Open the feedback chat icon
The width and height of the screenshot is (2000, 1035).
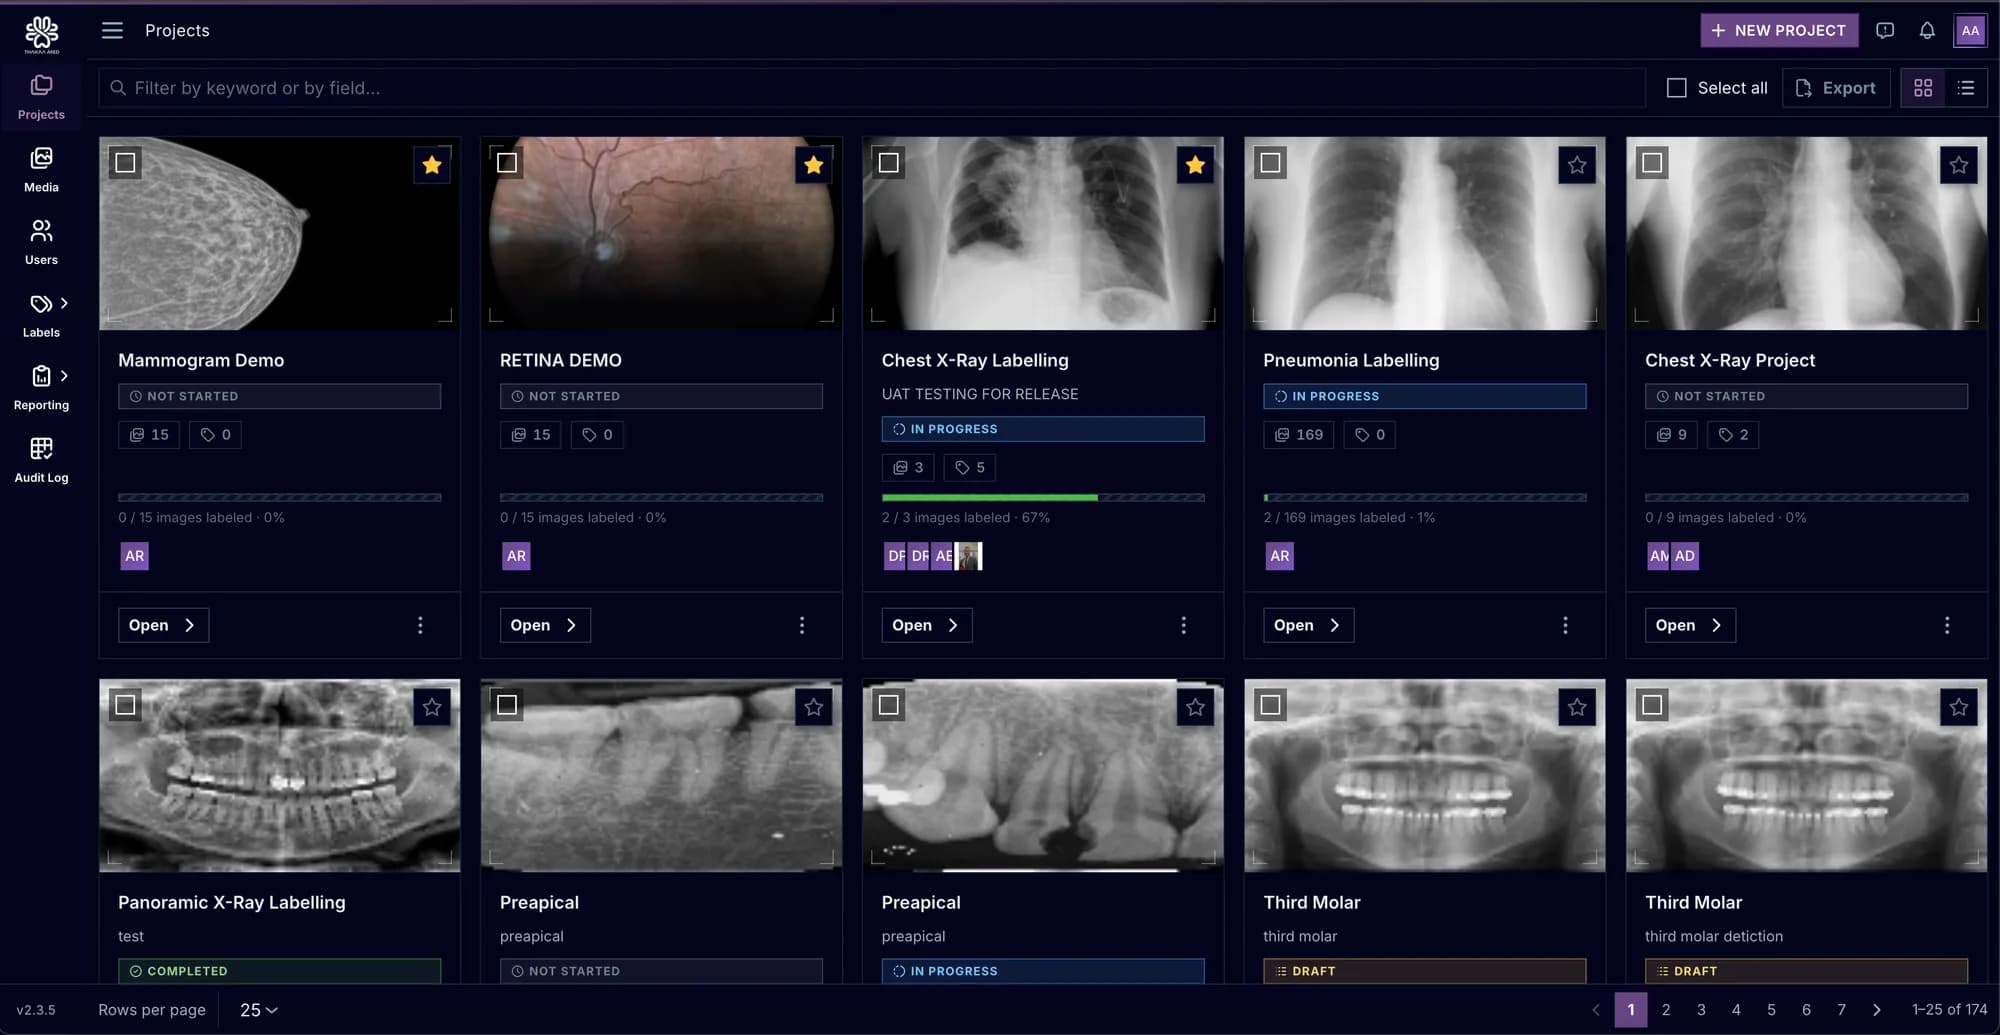(x=1885, y=30)
